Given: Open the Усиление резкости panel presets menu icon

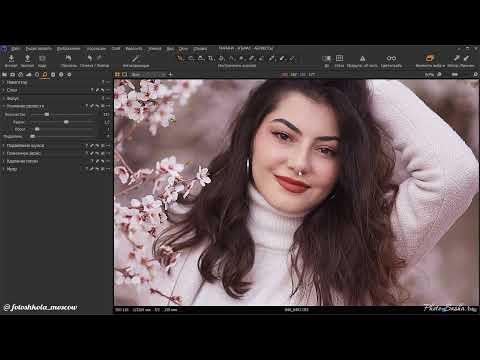Looking at the screenshot, I should 103,106.
